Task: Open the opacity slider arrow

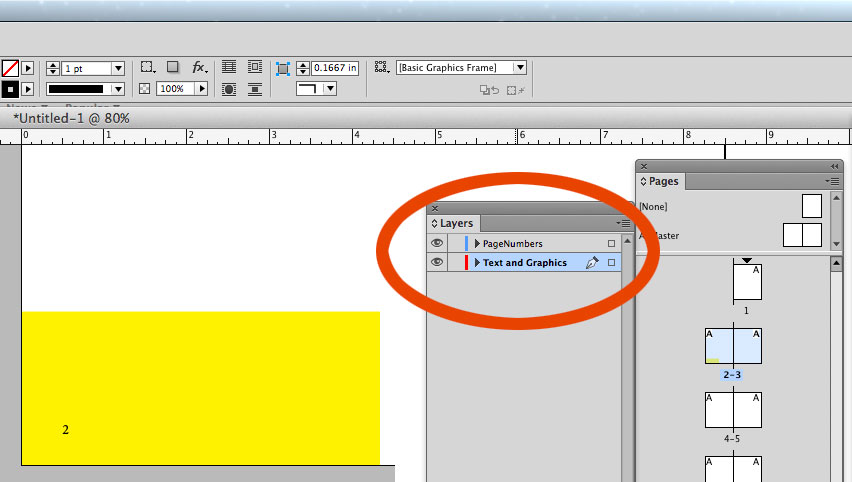Action: (x=202, y=89)
